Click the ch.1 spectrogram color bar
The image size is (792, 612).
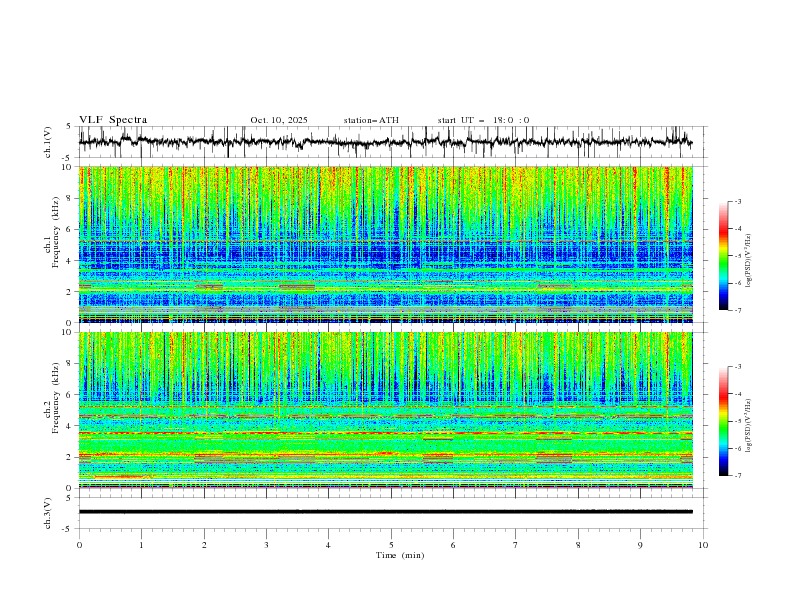723,256
